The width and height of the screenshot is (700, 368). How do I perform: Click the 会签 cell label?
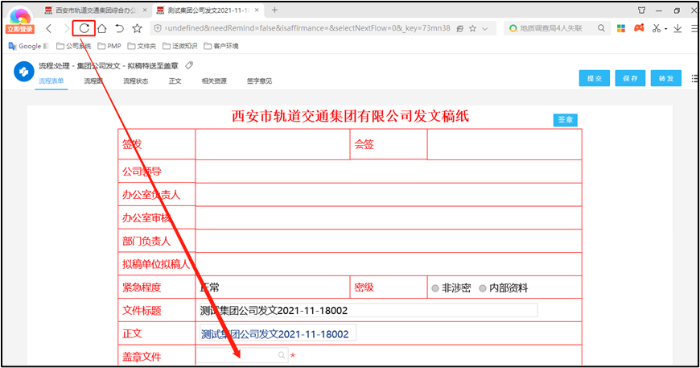pos(364,144)
